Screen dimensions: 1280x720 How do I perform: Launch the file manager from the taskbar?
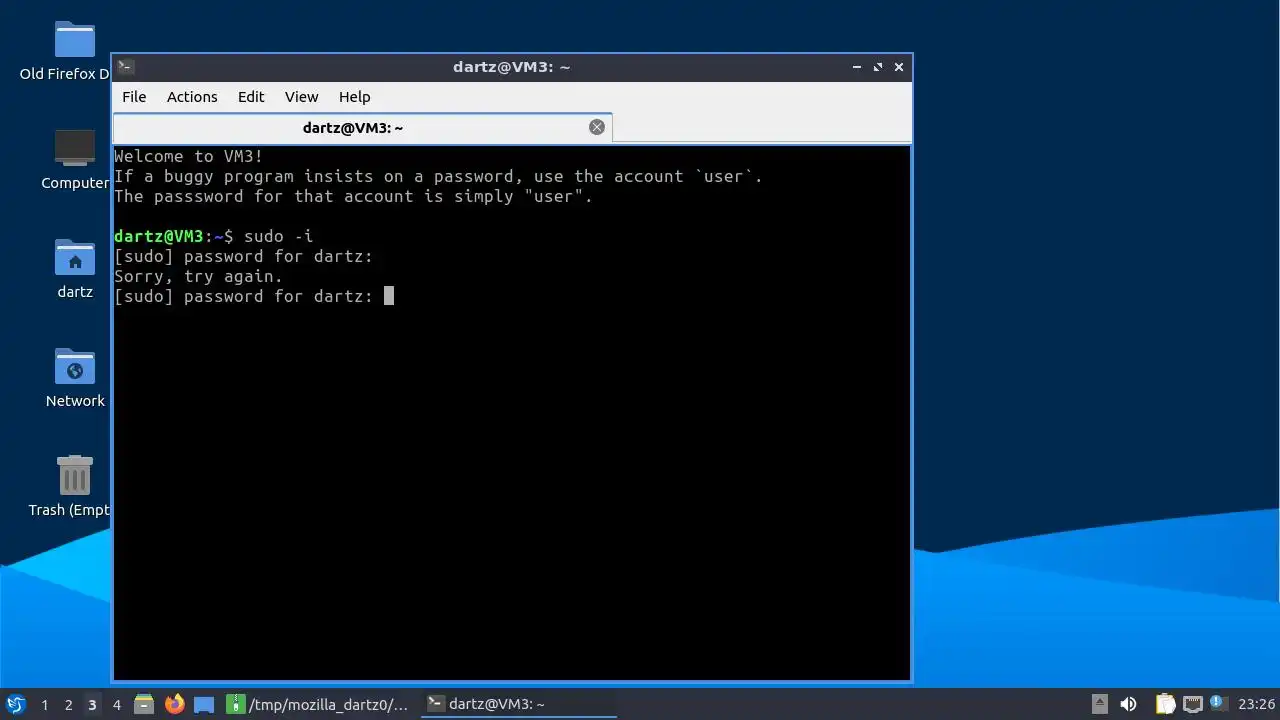pyautogui.click(x=144, y=704)
